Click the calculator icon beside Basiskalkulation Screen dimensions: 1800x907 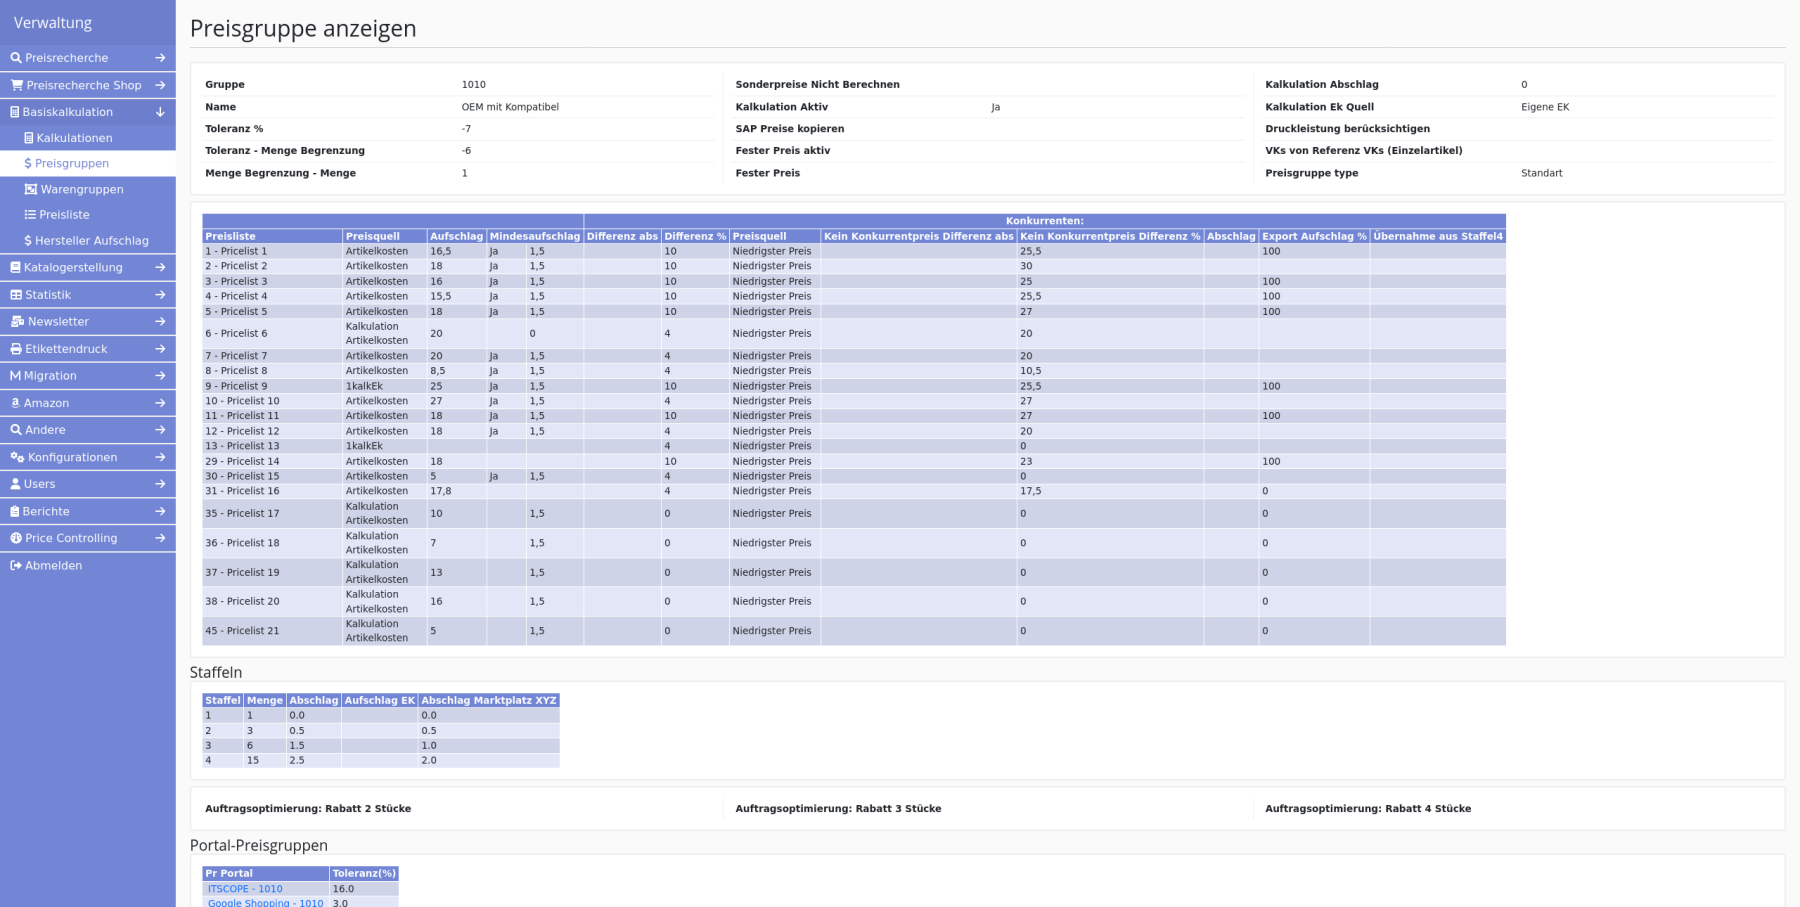15,112
